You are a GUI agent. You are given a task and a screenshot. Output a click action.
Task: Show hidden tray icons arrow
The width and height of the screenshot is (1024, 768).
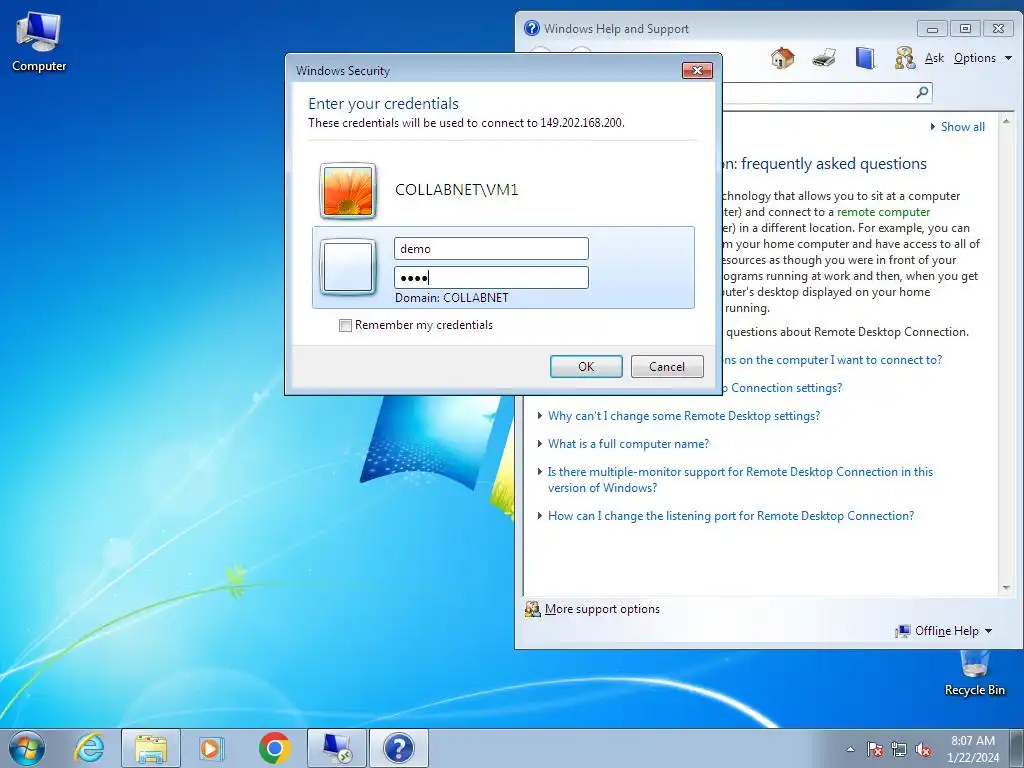(x=850, y=749)
